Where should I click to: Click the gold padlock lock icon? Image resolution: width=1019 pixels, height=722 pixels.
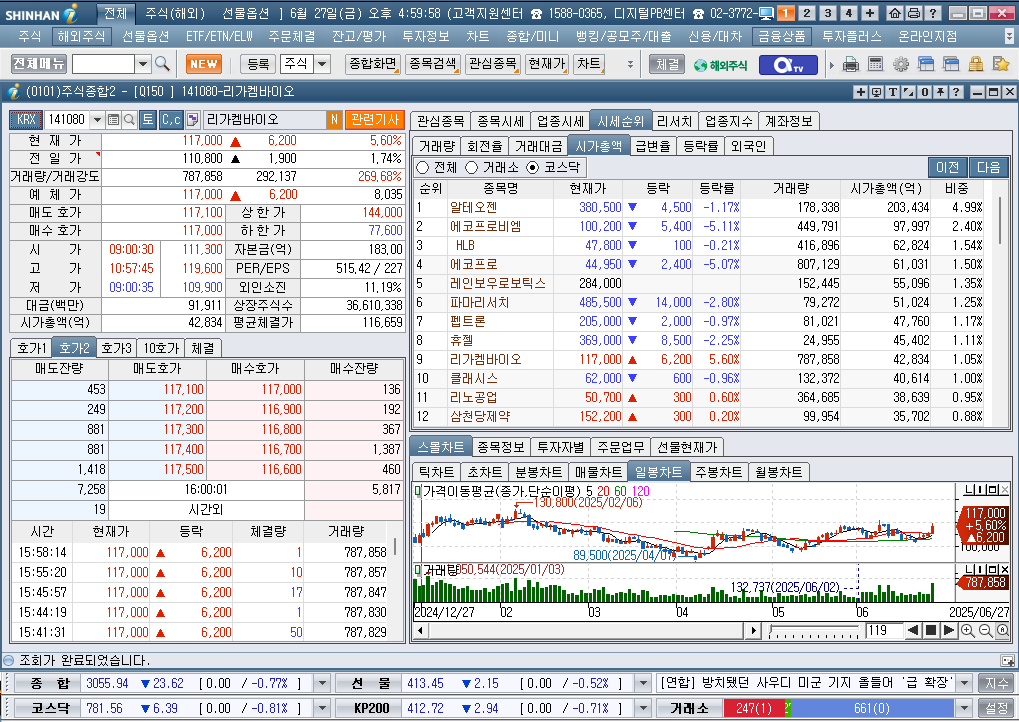pyautogui.click(x=975, y=64)
